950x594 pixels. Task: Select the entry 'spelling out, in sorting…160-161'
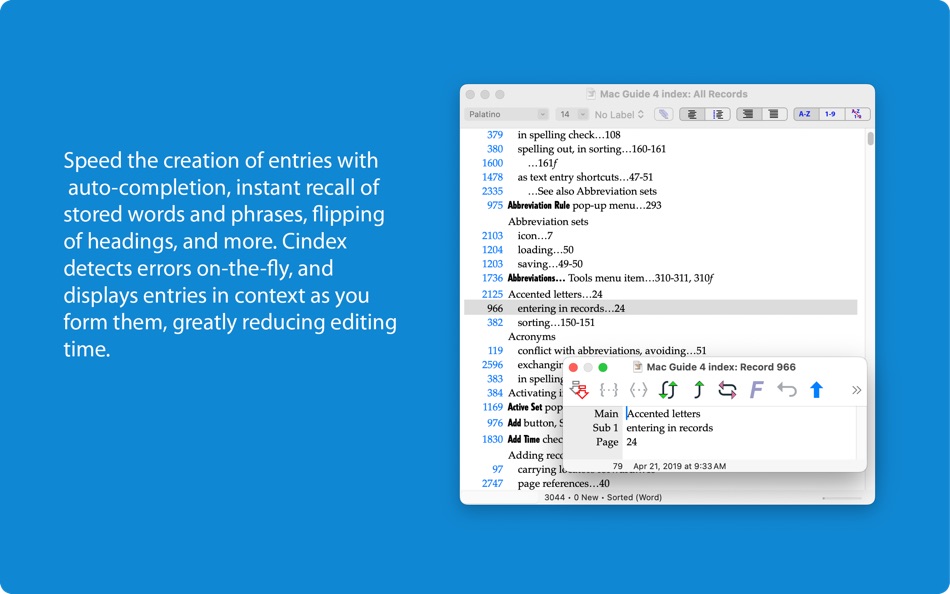(591, 149)
